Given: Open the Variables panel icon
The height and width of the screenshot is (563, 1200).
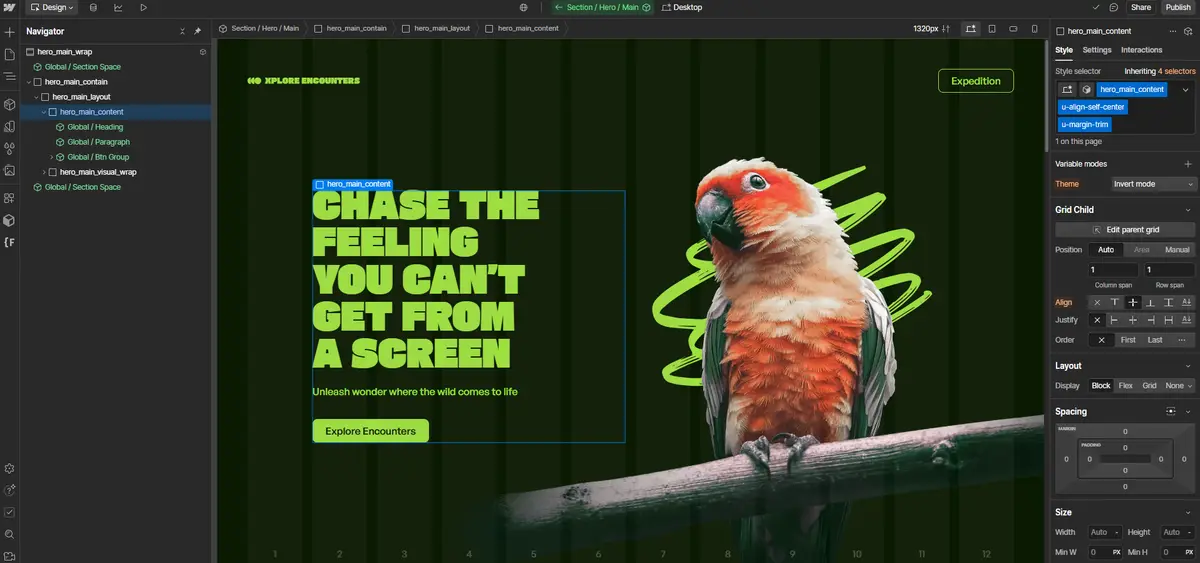Looking at the screenshot, I should click(10, 127).
